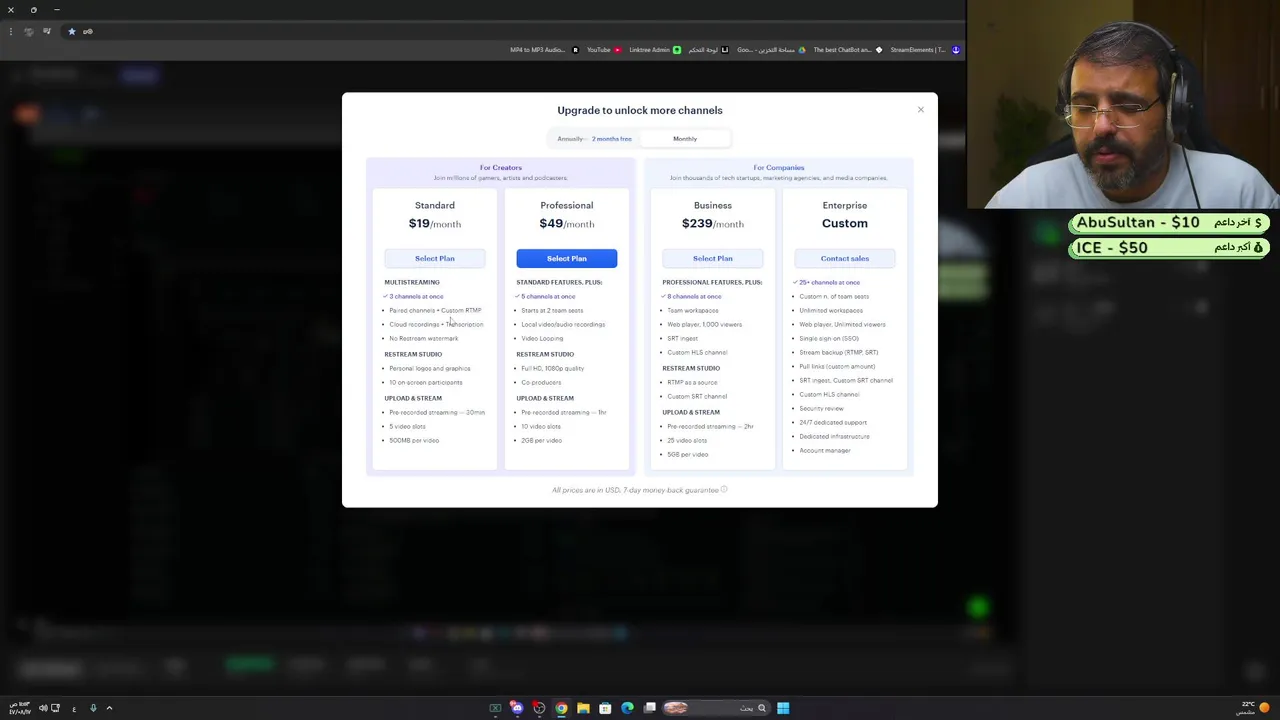
Task: Open Microsoft Edge from the taskbar
Action: click(627, 708)
